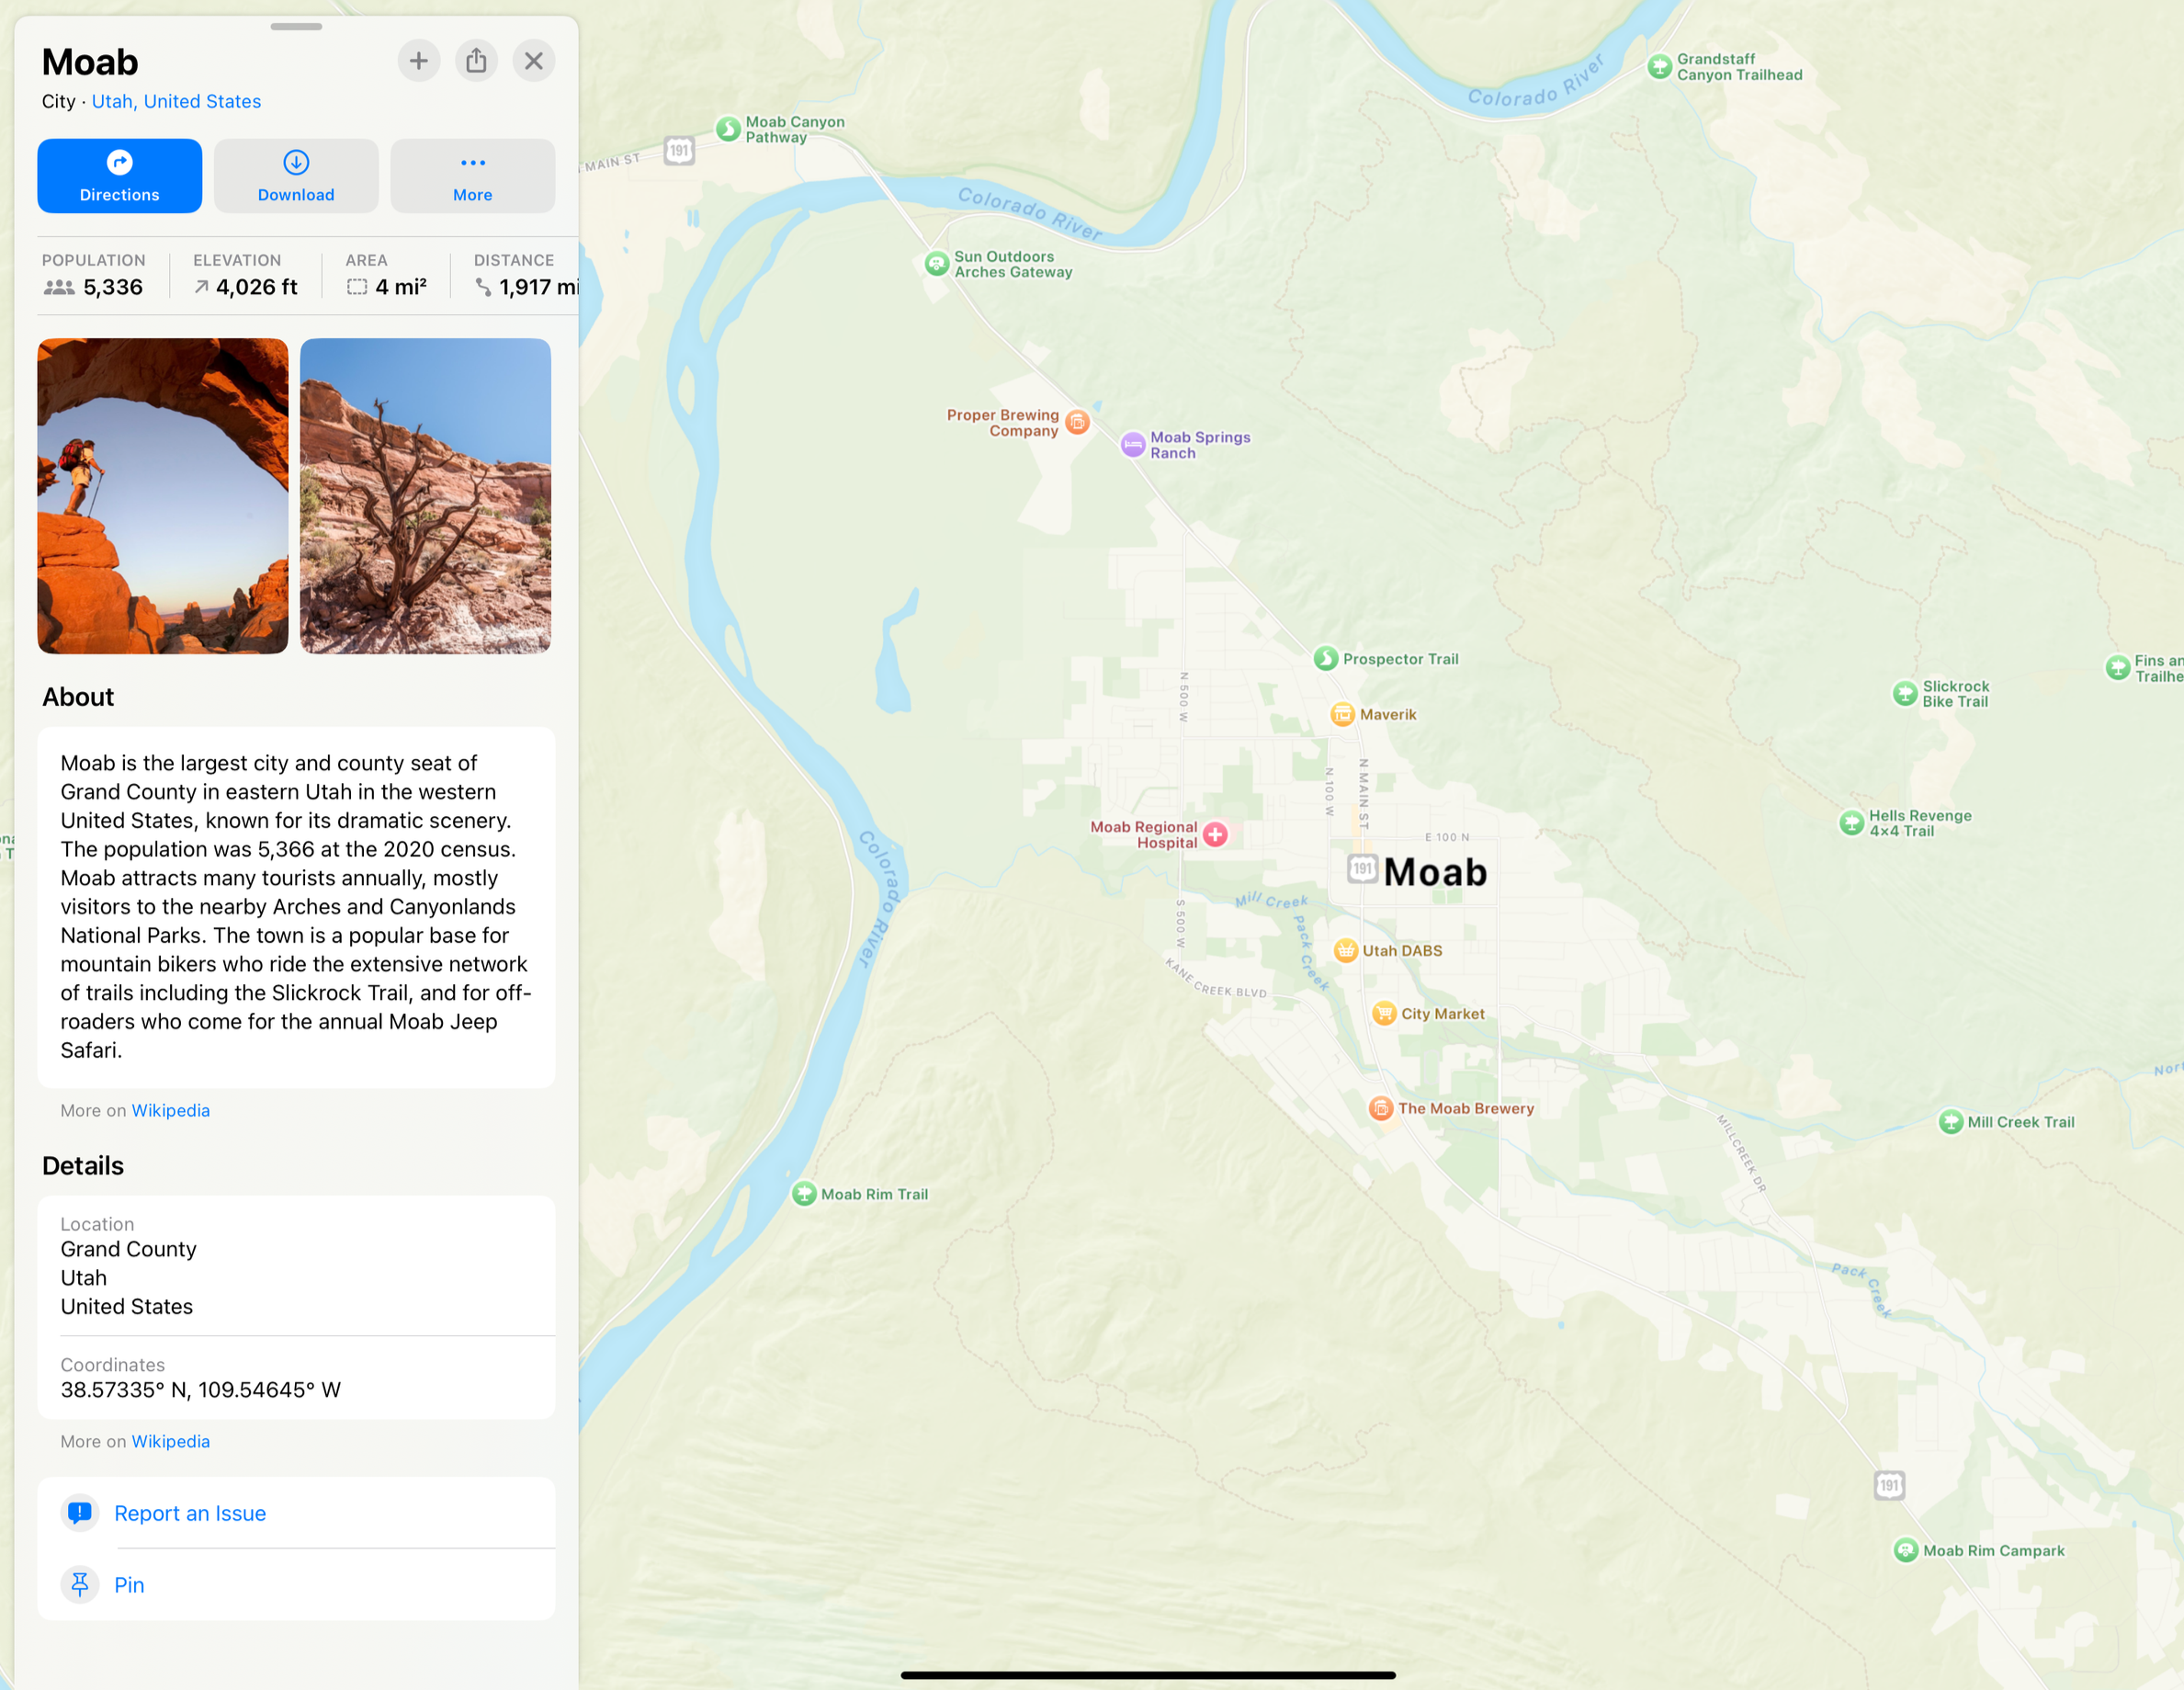Screen dimensions: 2184x1690
Task: Tap the share icon in place card
Action: [x=476, y=61]
